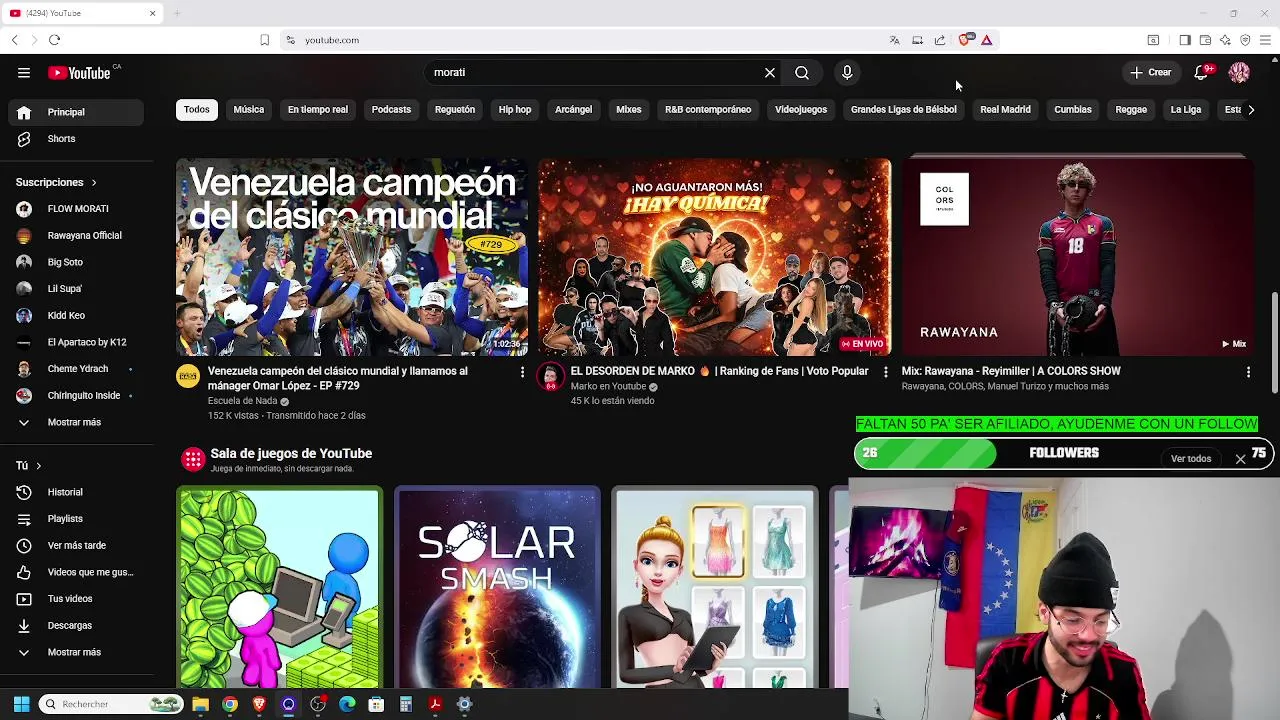This screenshot has width=1280, height=720.
Task: Click the YouTube logo
Action: coord(79,73)
